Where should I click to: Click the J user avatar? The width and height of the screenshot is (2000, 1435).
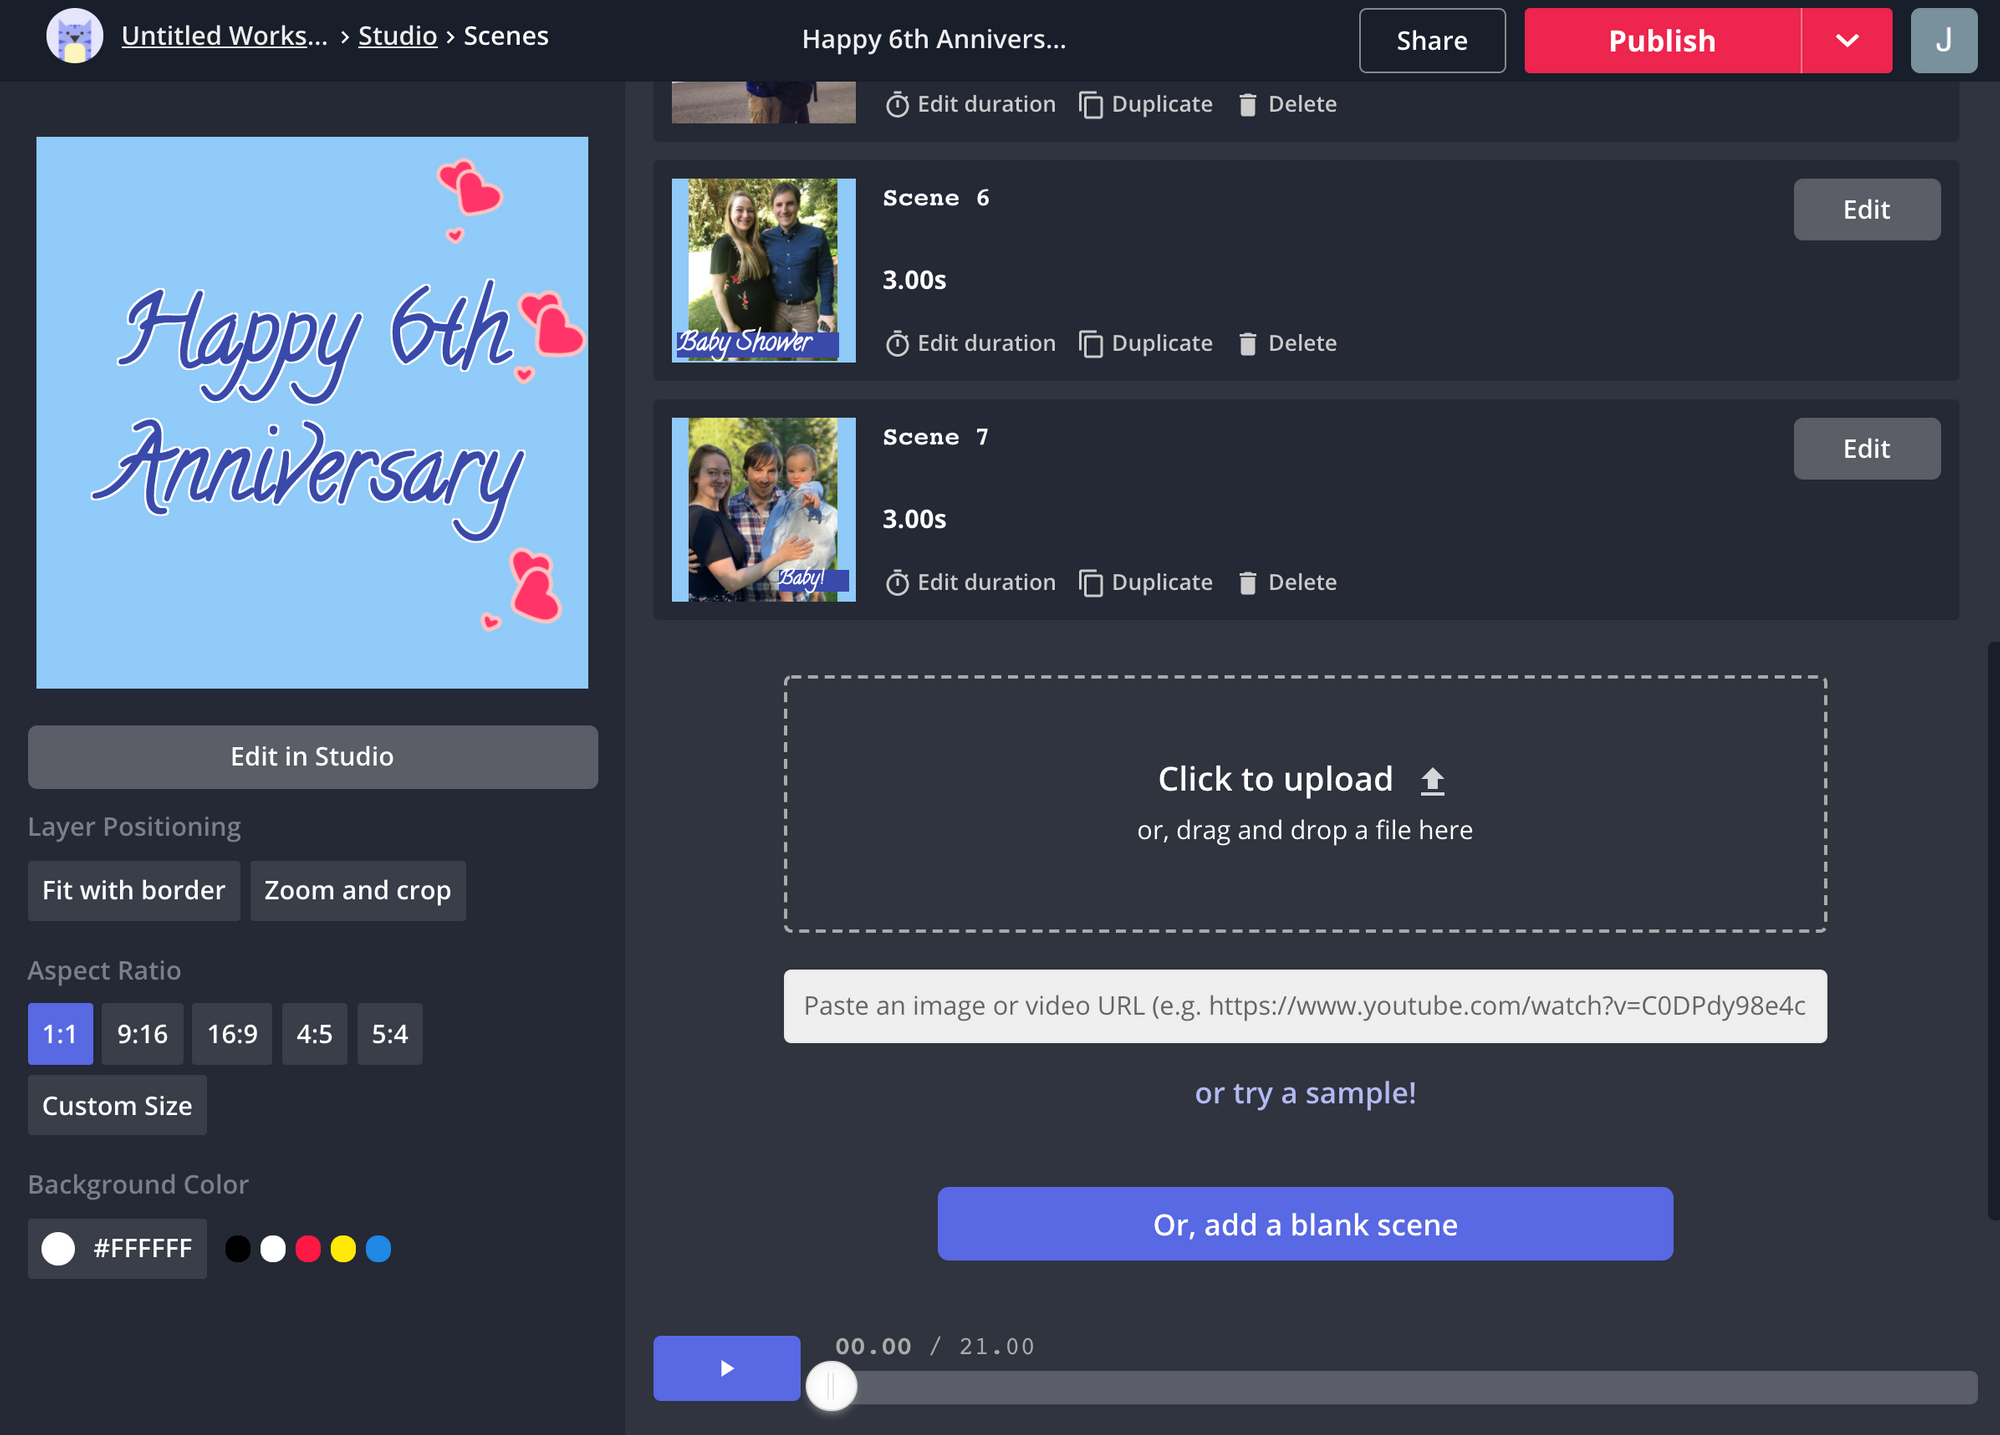[1943, 41]
